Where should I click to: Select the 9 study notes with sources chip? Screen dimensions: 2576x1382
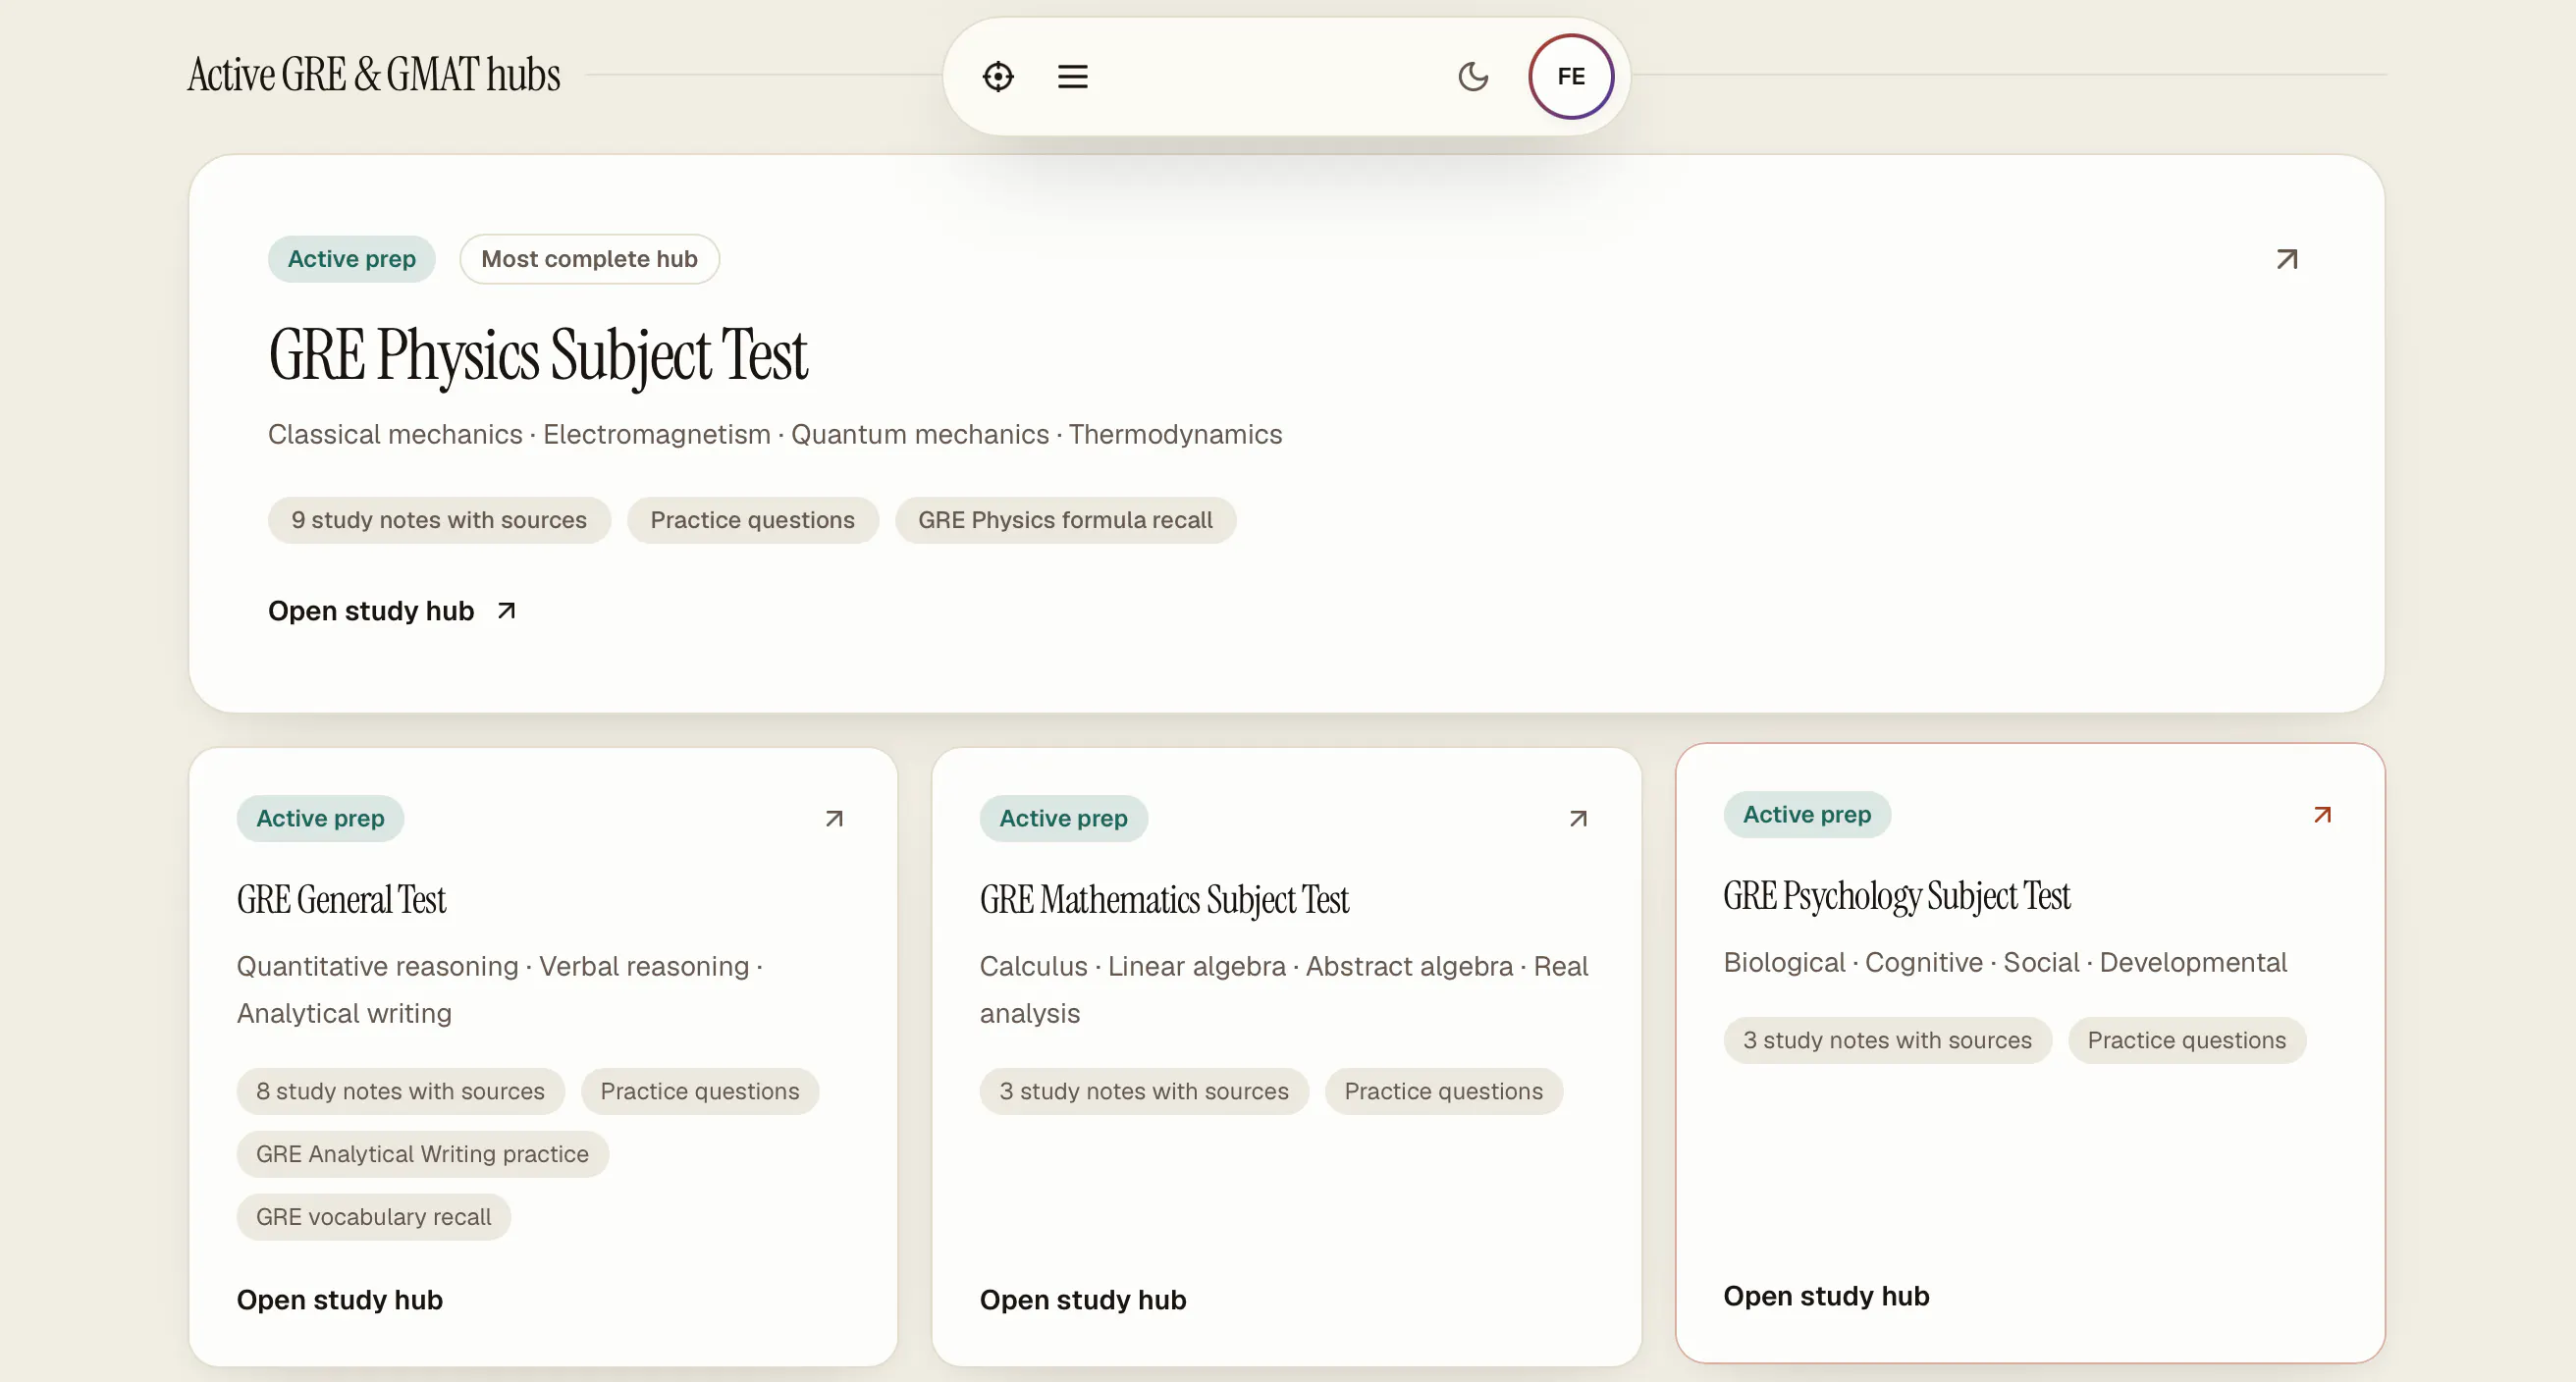click(439, 520)
